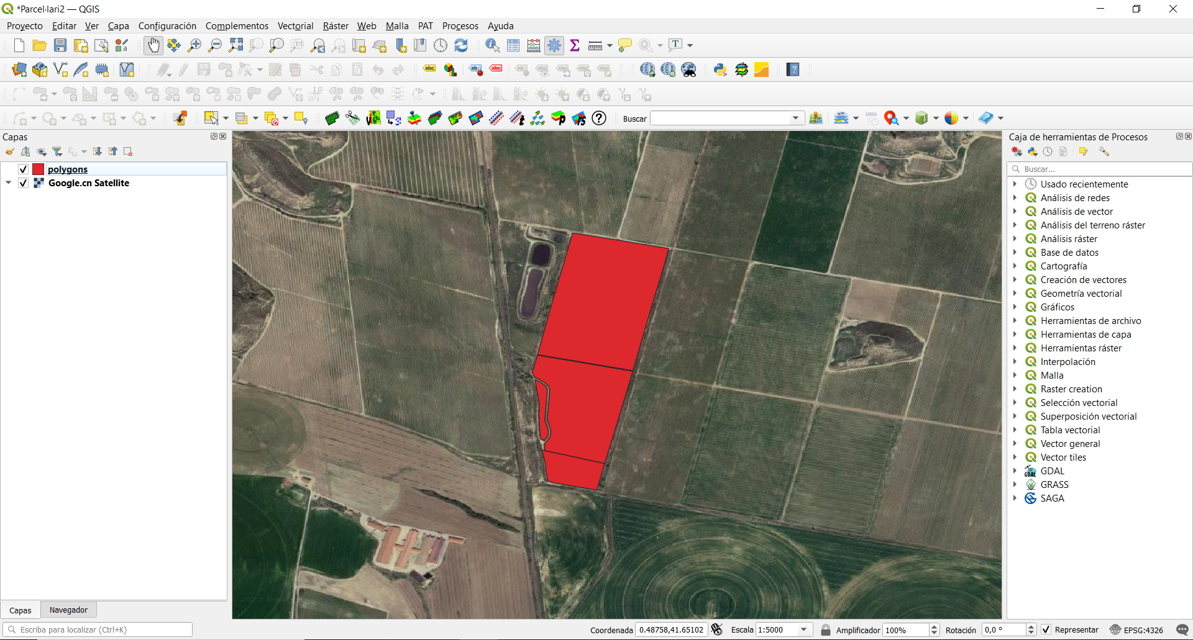Screen dimensions: 1193x640
Task: Click the yellow abc label icon
Action: (x=430, y=70)
